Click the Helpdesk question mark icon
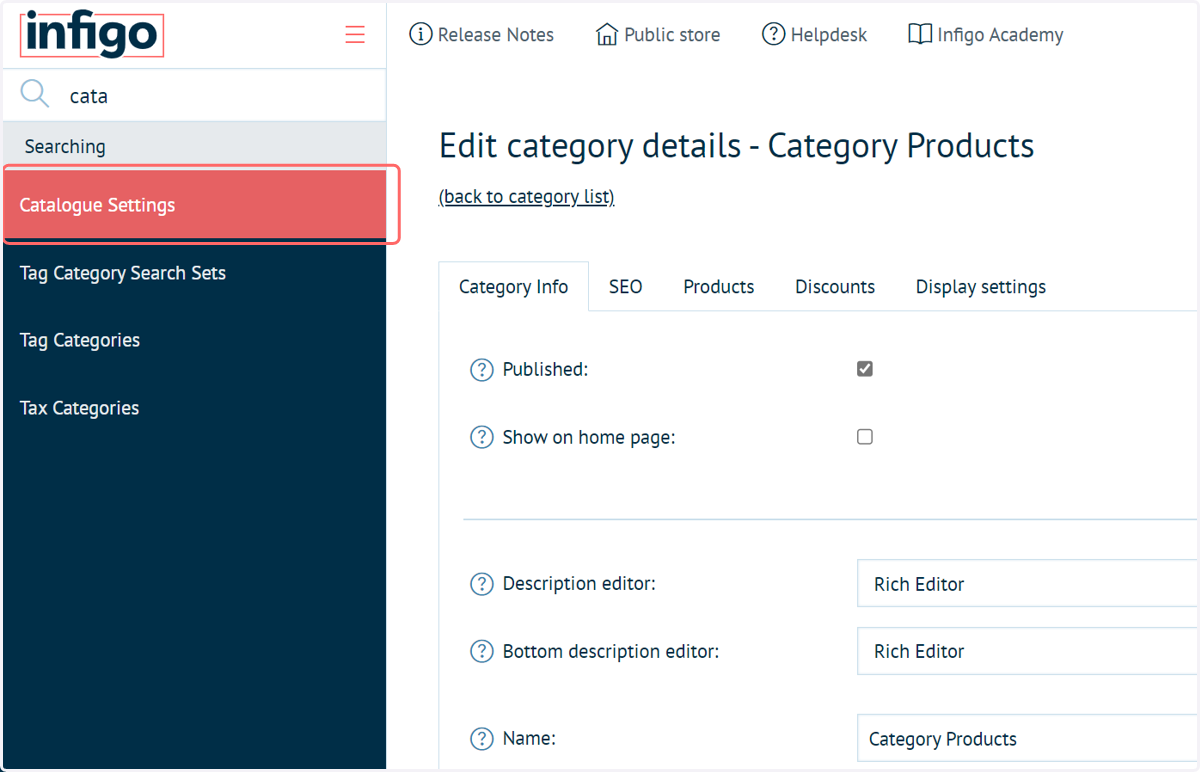The height and width of the screenshot is (772, 1200). [773, 34]
